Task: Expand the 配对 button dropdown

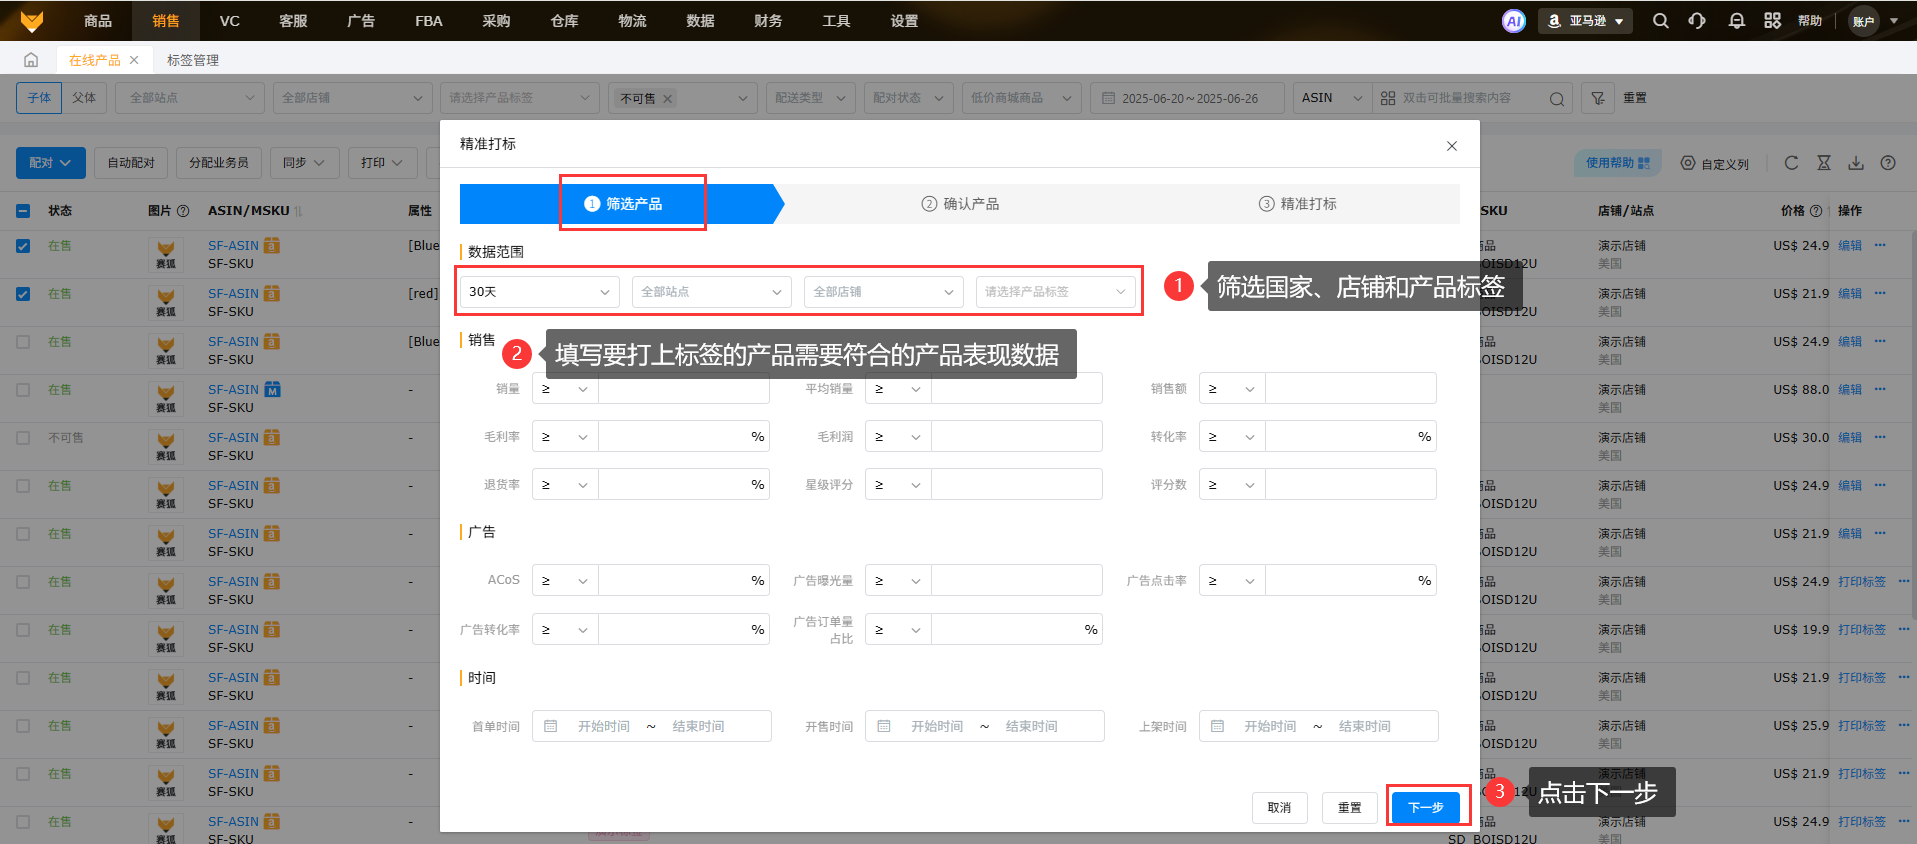Action: pyautogui.click(x=50, y=163)
